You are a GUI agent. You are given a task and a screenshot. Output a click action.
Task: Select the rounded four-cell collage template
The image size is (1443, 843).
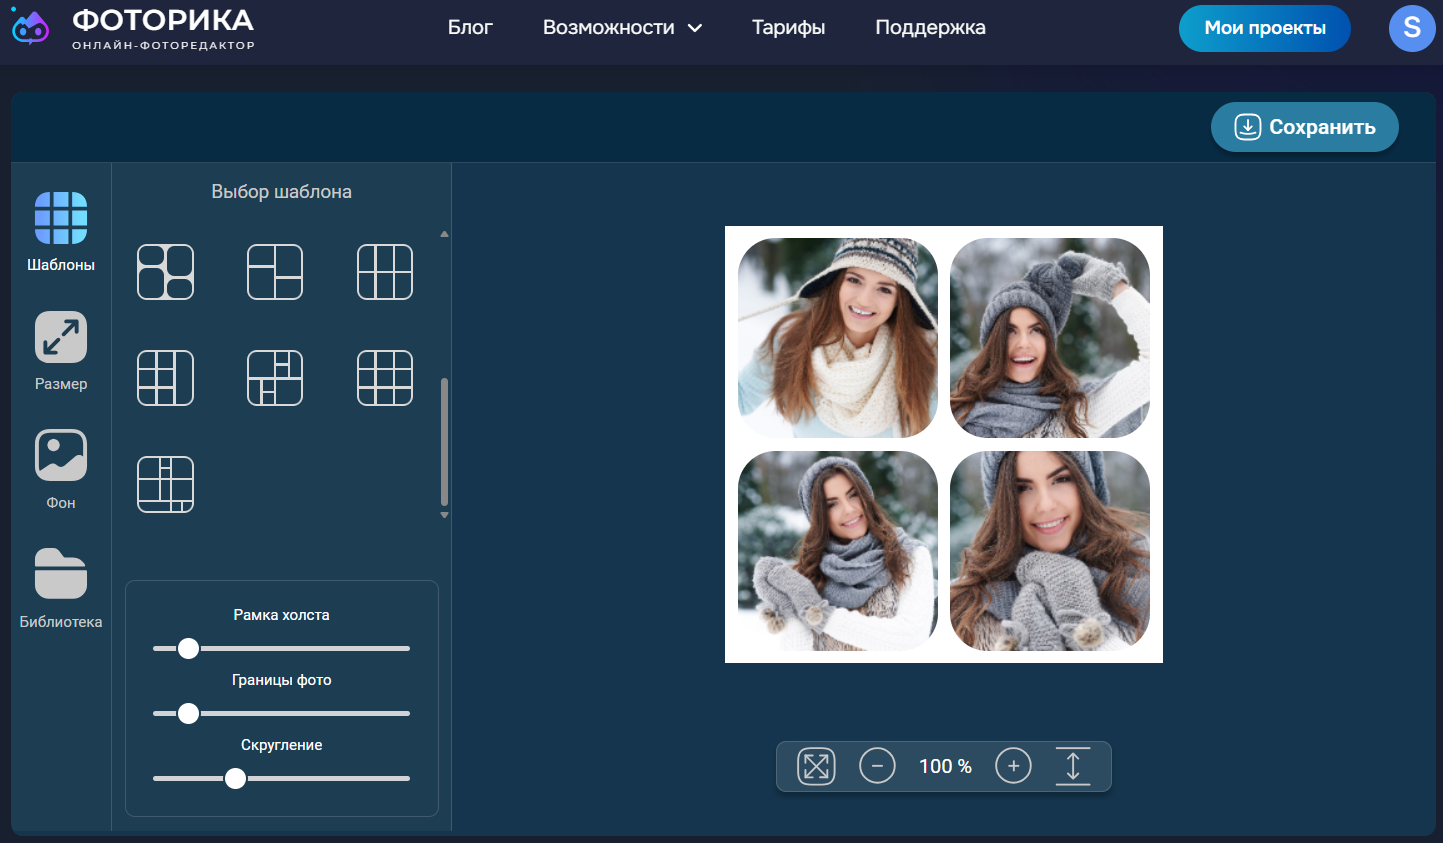165,272
